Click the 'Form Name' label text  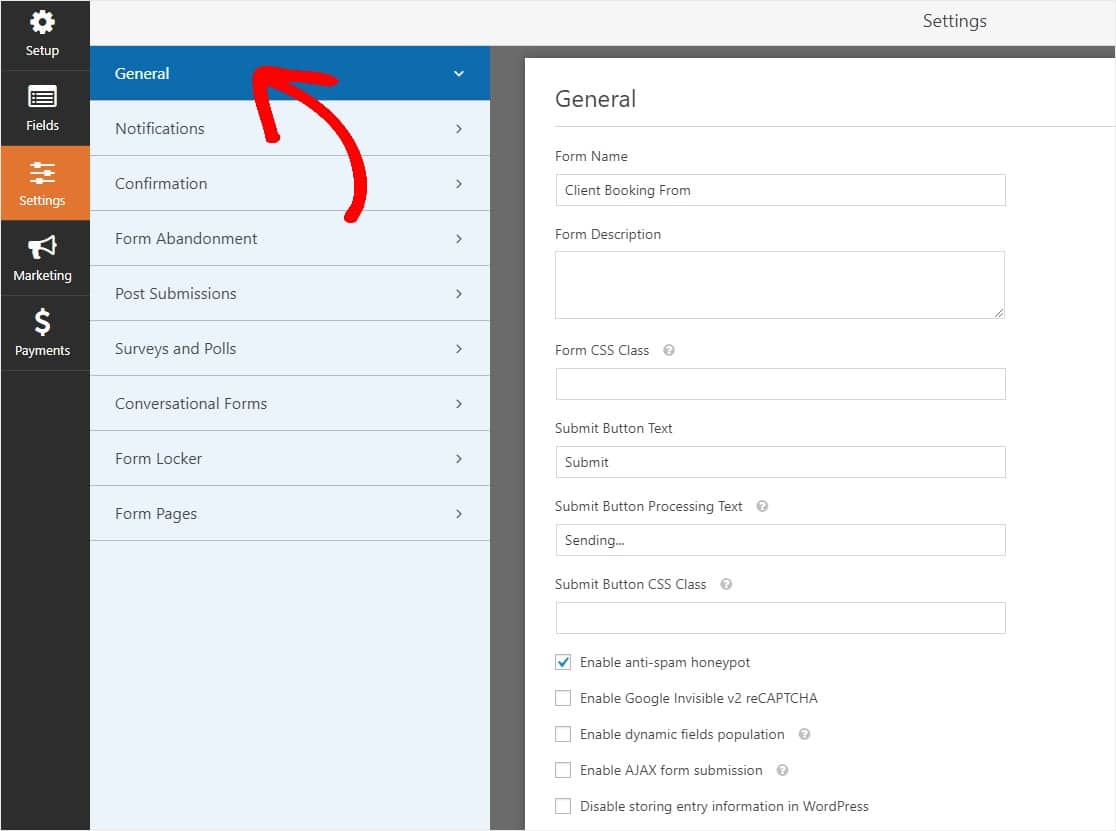pos(591,156)
